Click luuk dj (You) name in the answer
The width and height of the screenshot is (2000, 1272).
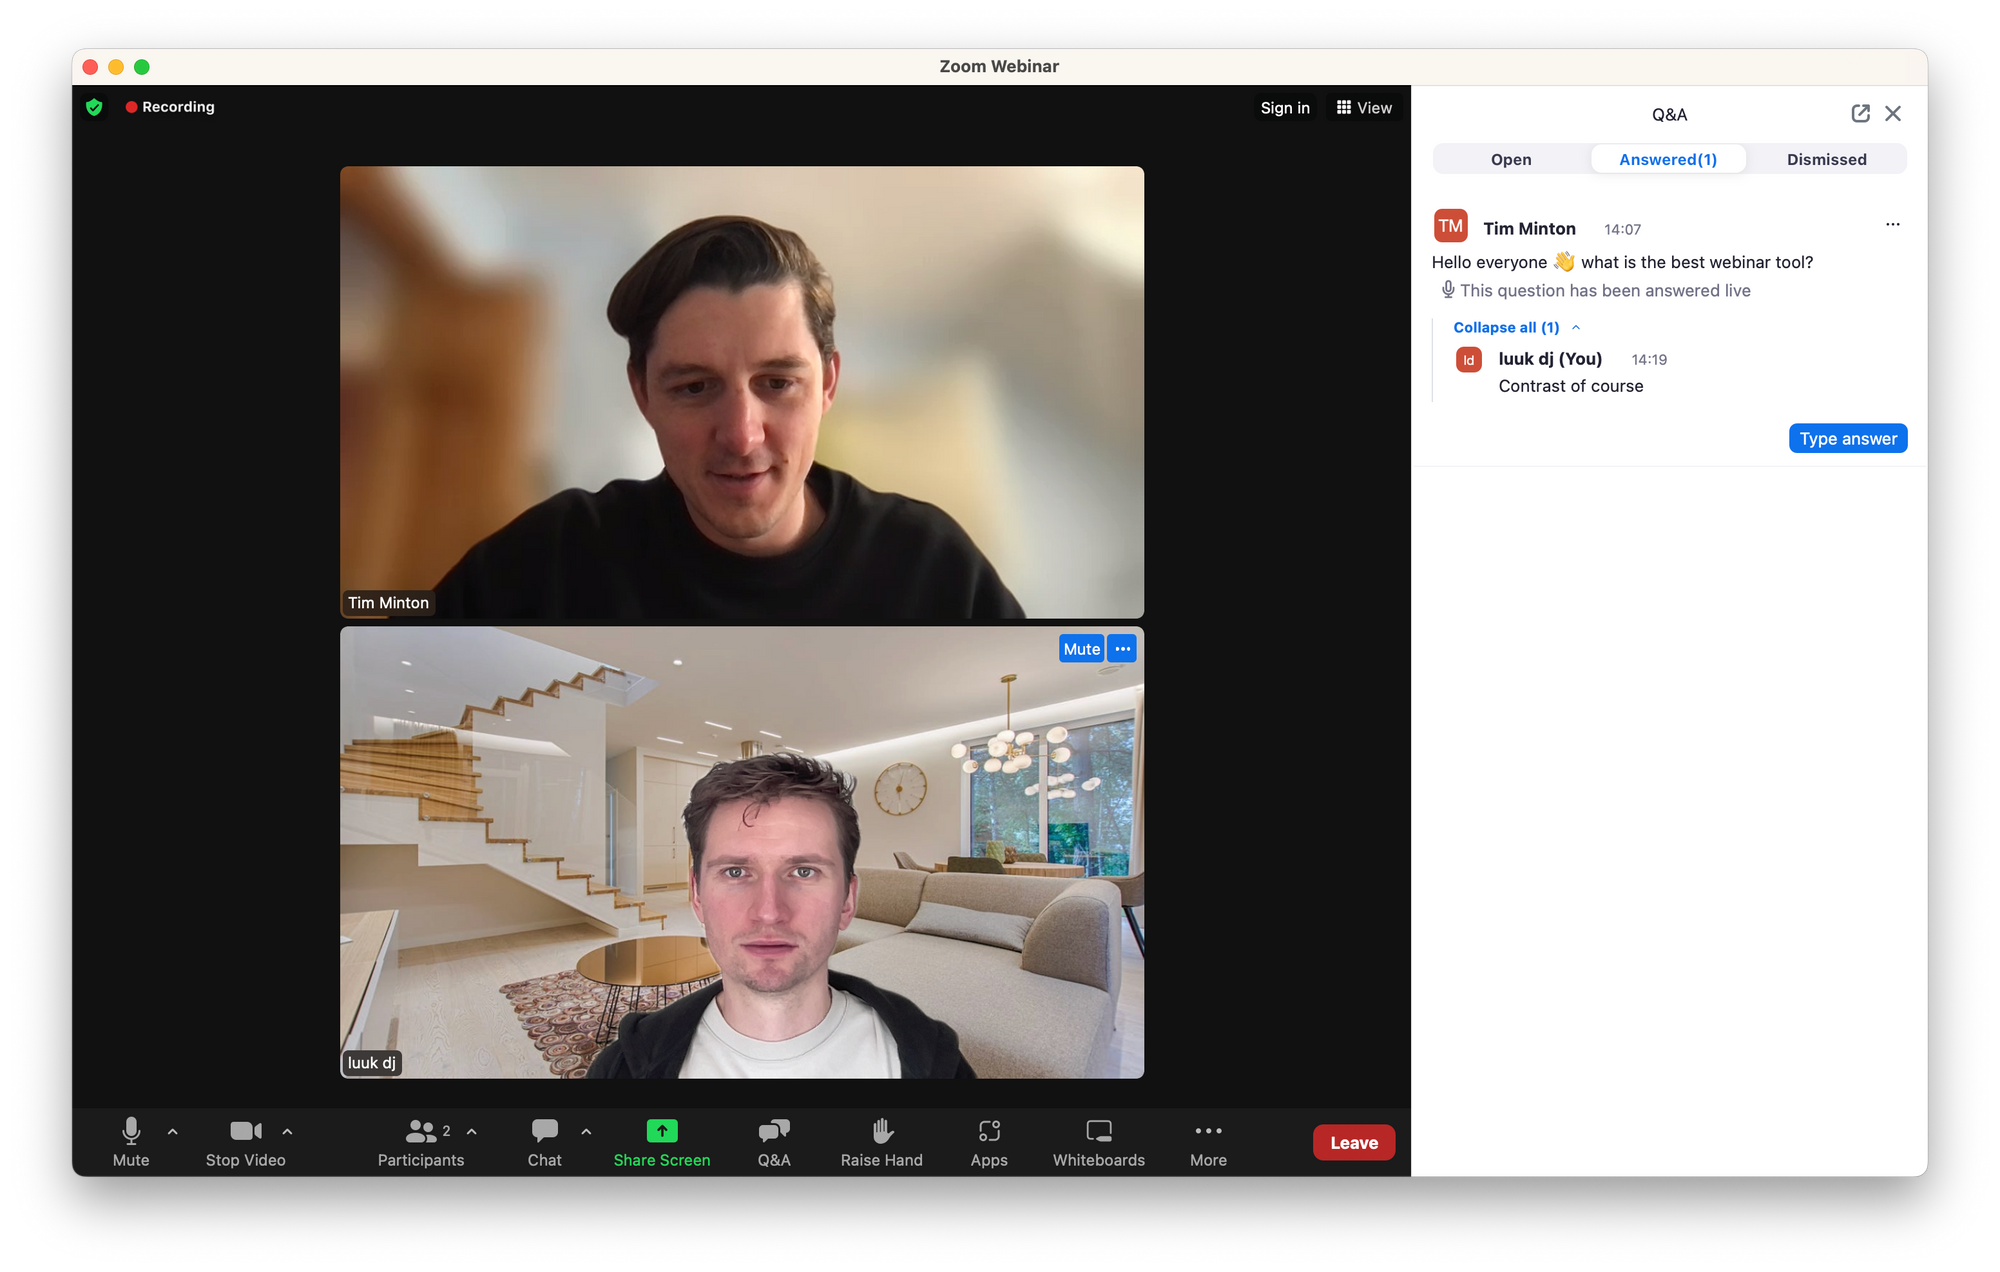pyautogui.click(x=1550, y=359)
